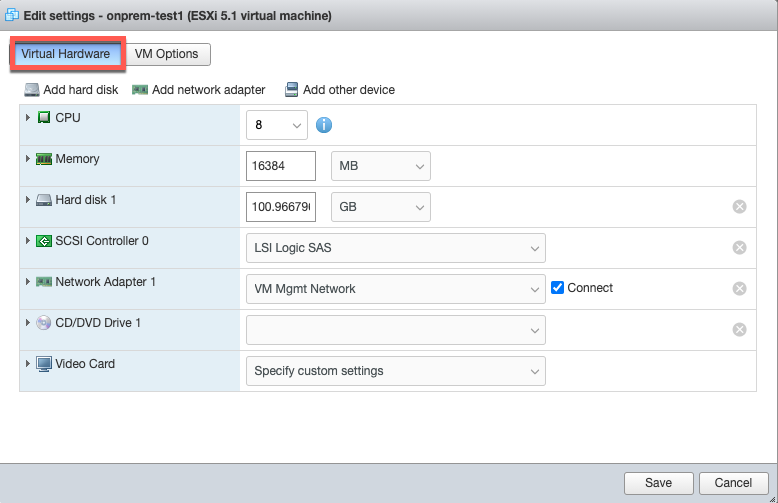Viewport: 778px width, 503px height.
Task: Open the Memory unit MB dropdown
Action: point(381,166)
